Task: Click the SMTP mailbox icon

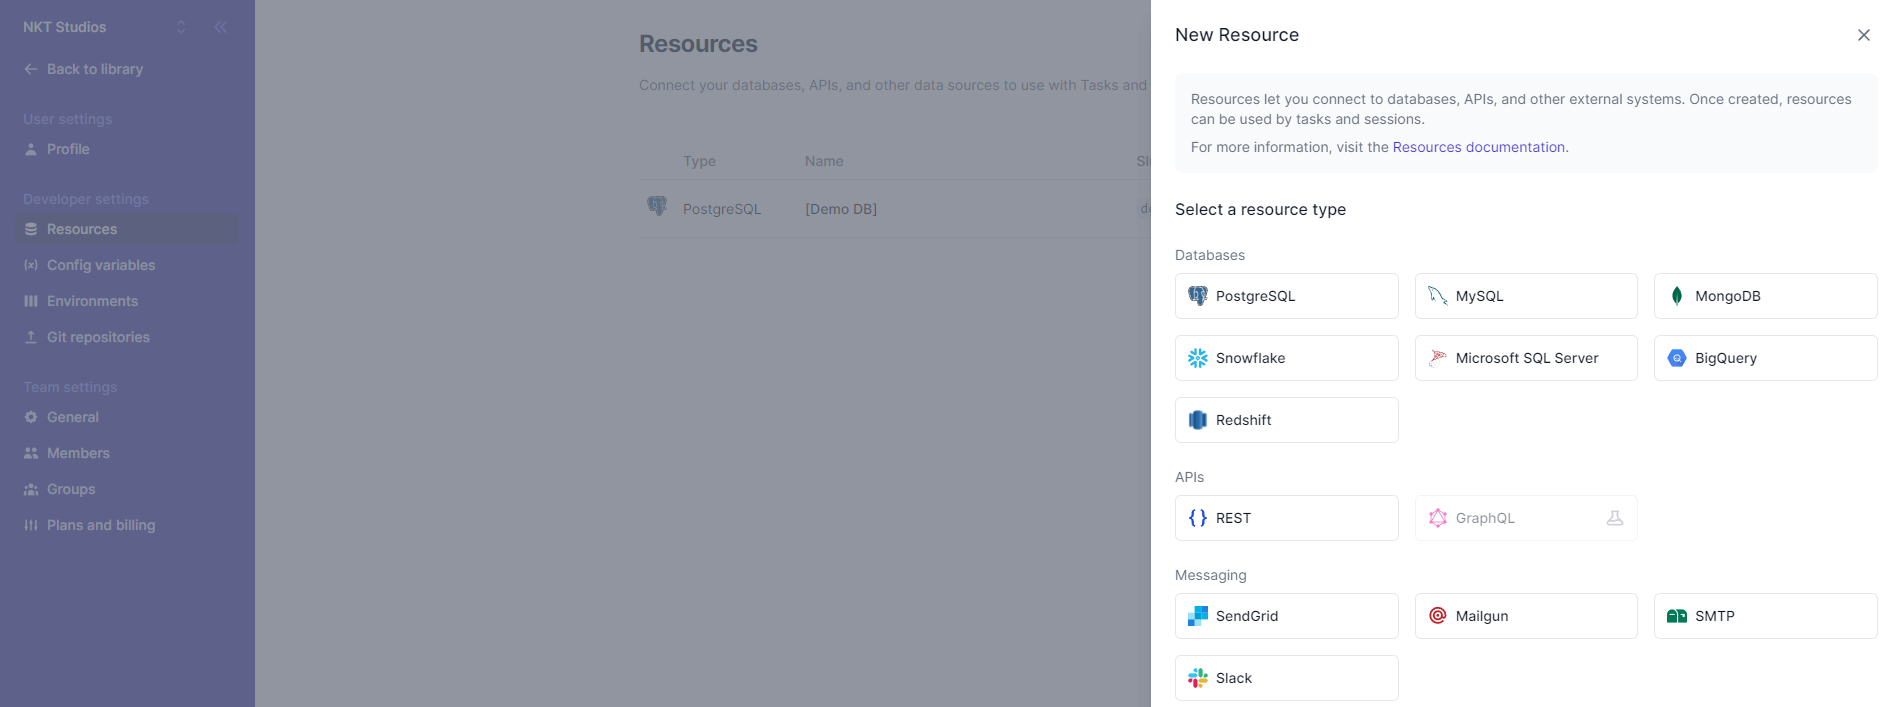Action: (1677, 616)
